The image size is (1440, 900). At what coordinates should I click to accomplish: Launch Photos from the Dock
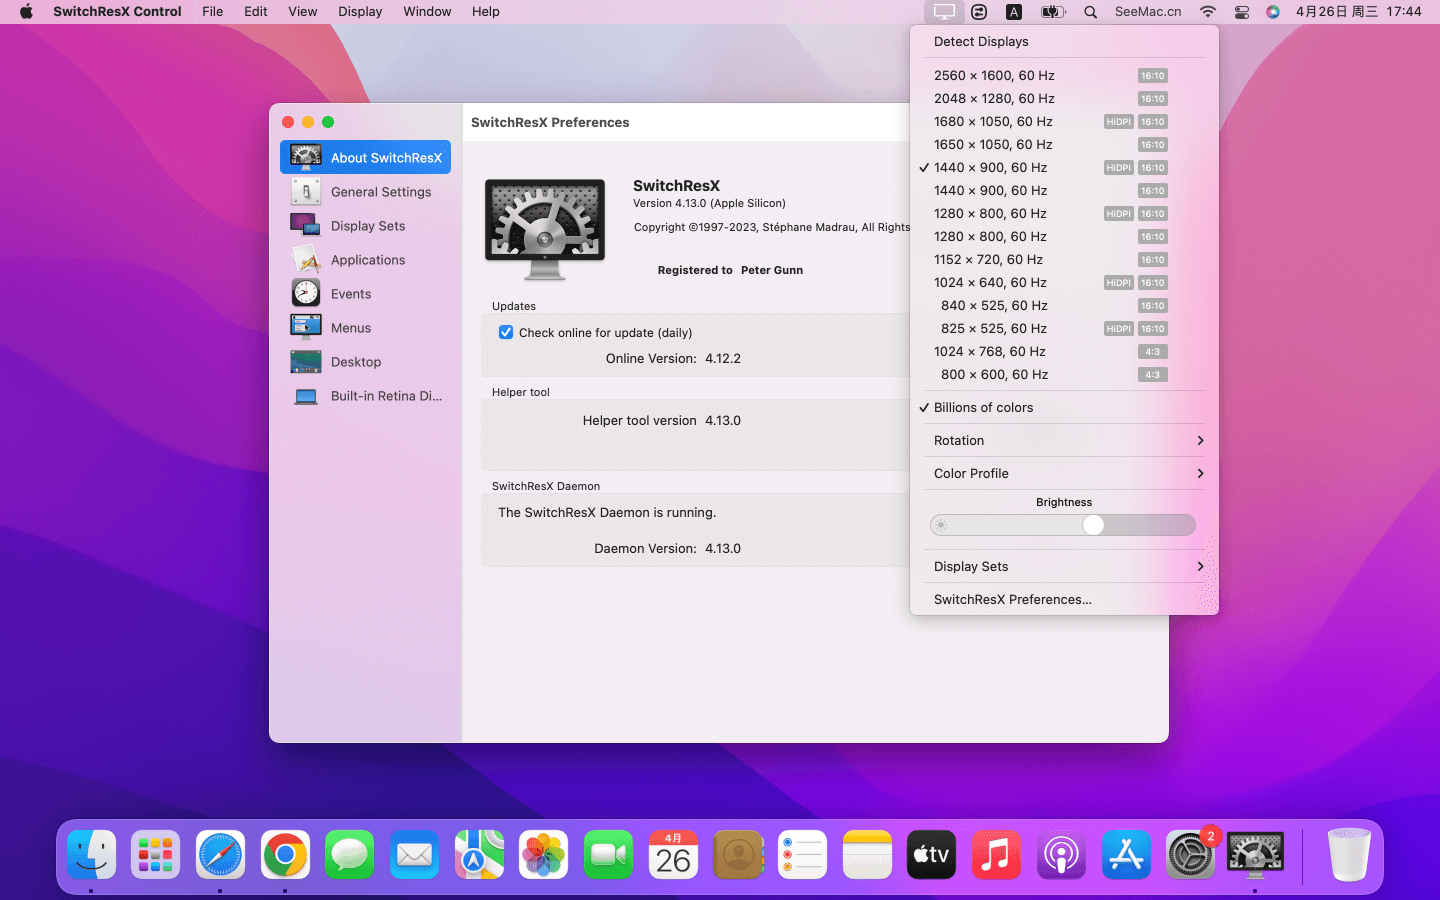(544, 855)
